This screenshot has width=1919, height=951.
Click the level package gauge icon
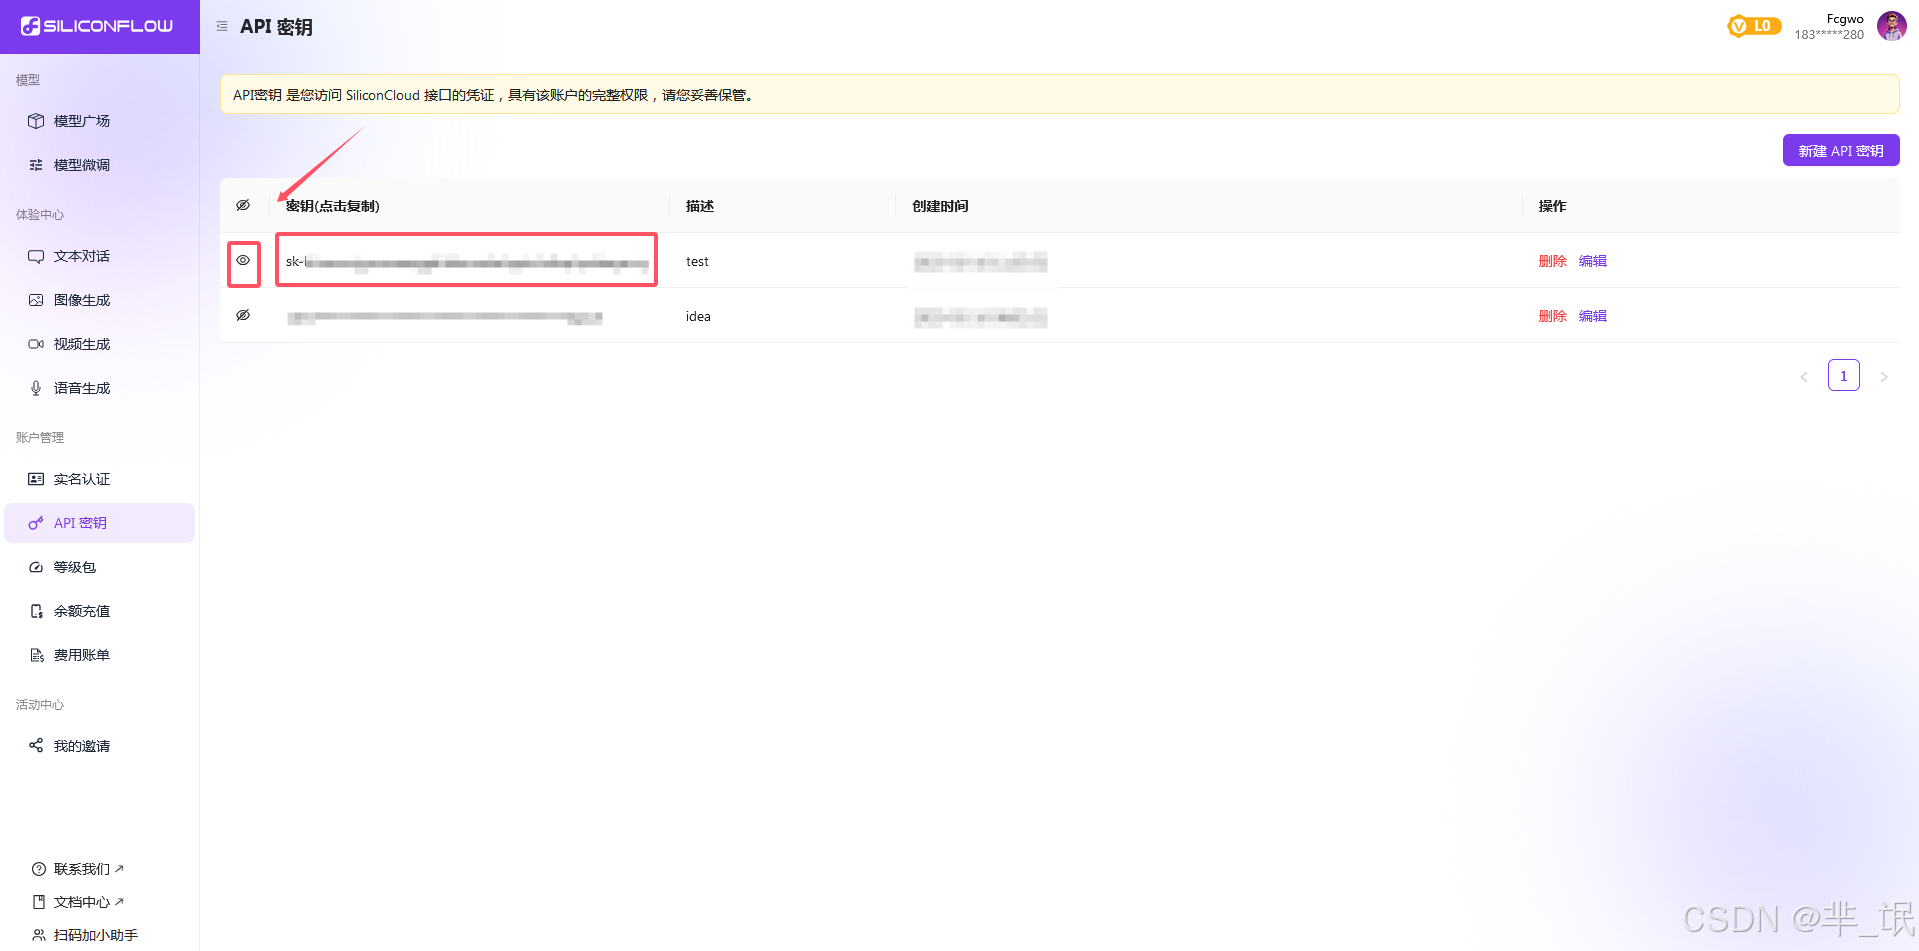[x=36, y=567]
